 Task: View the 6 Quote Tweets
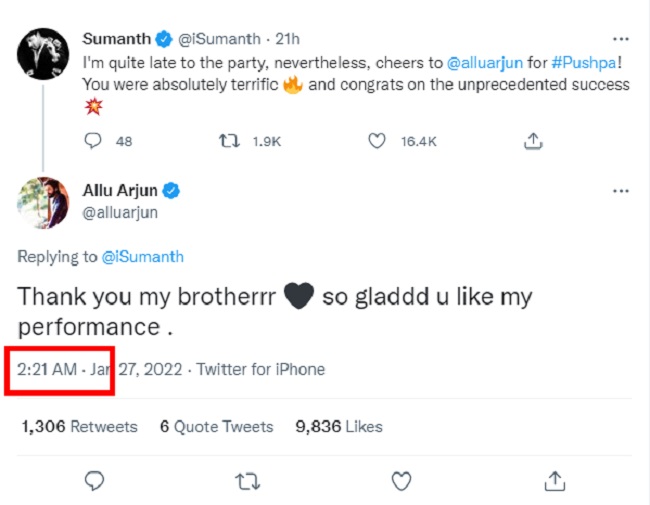[x=216, y=426]
